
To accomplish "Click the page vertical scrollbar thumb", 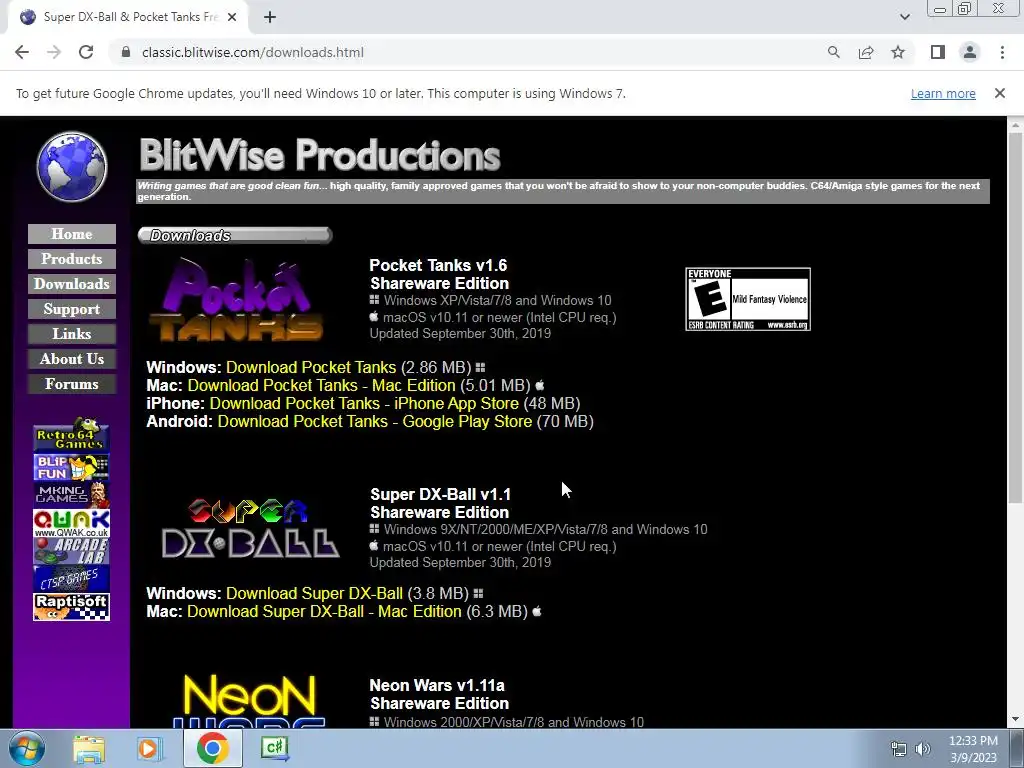I will pyautogui.click(x=1016, y=317).
